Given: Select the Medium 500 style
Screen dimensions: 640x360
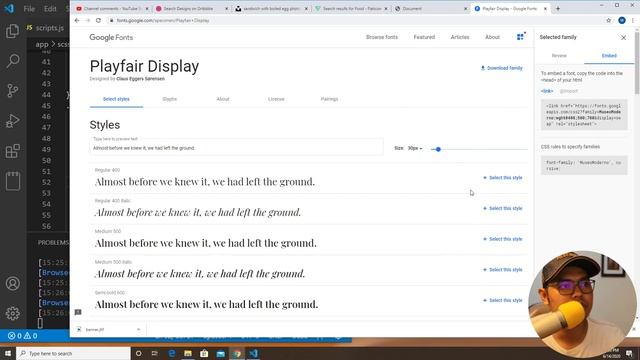Looking at the screenshot, I should [x=502, y=239].
